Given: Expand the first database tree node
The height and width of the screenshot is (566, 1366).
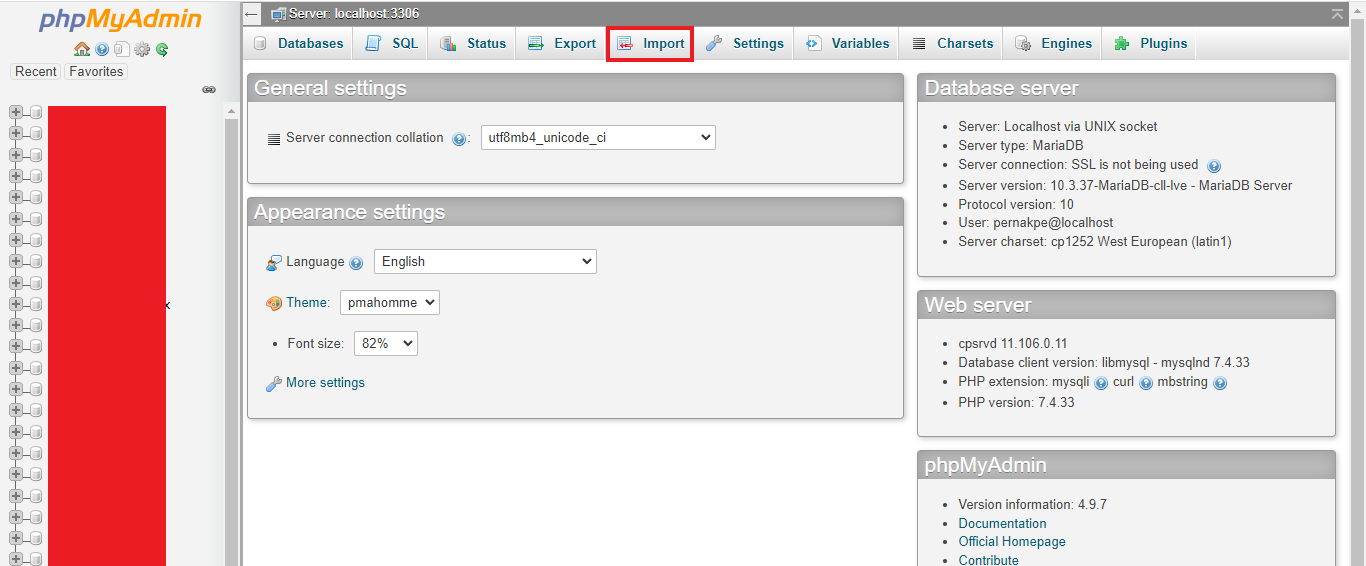Looking at the screenshot, I should 15,112.
